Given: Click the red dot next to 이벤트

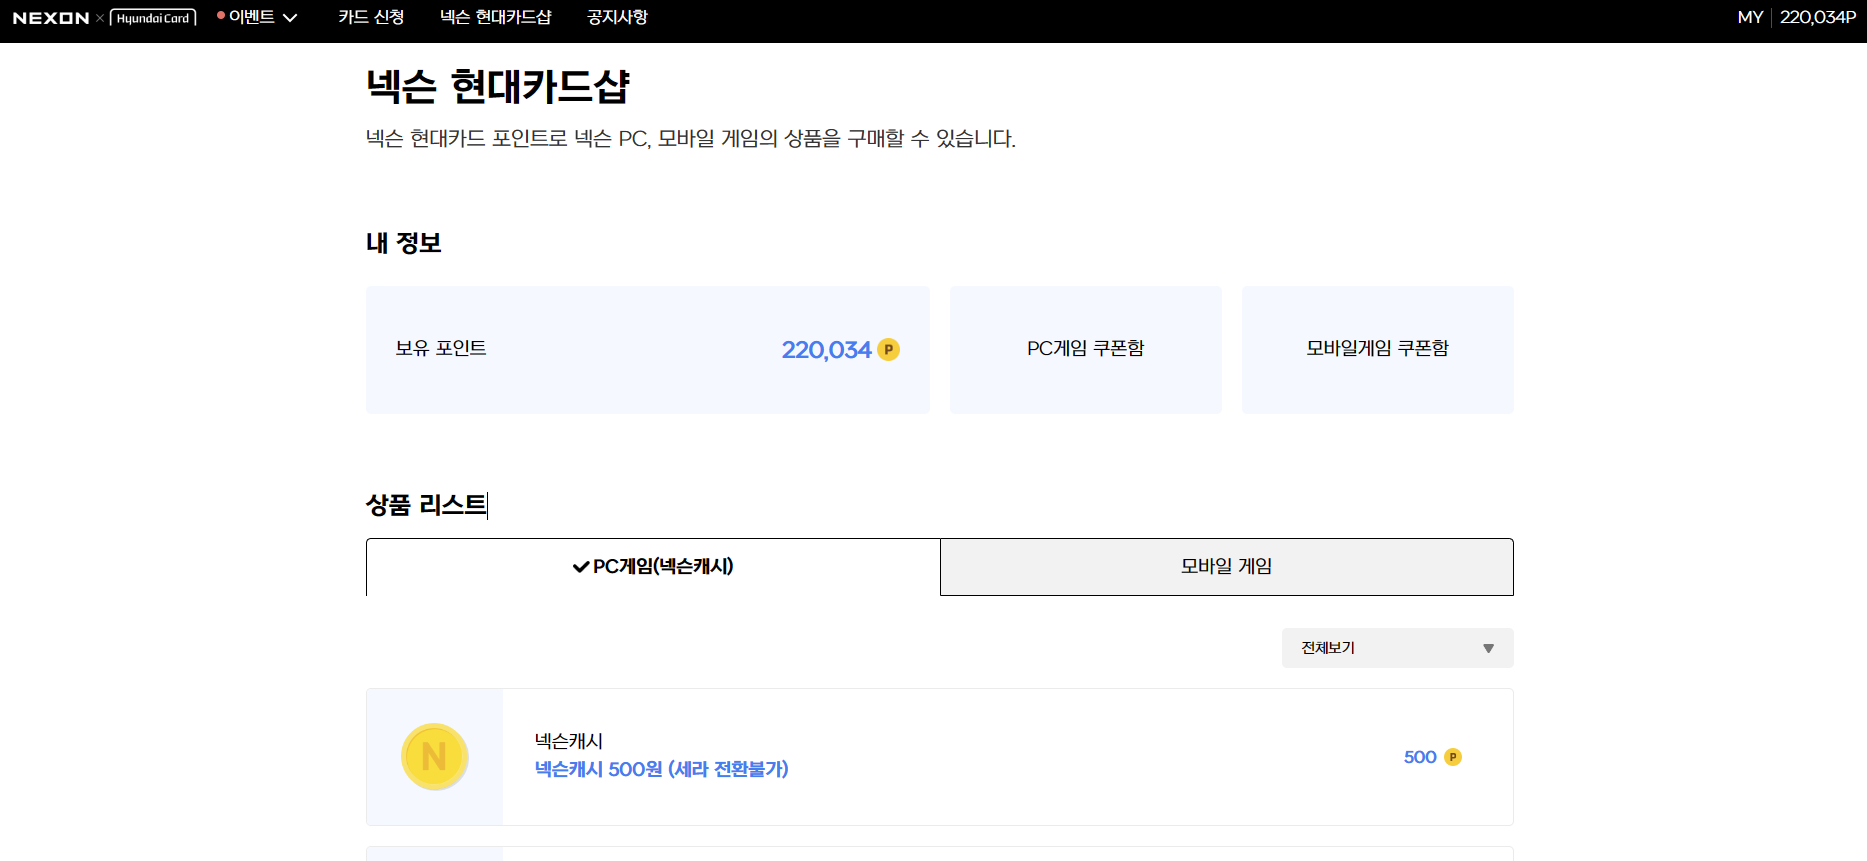Looking at the screenshot, I should tap(221, 16).
